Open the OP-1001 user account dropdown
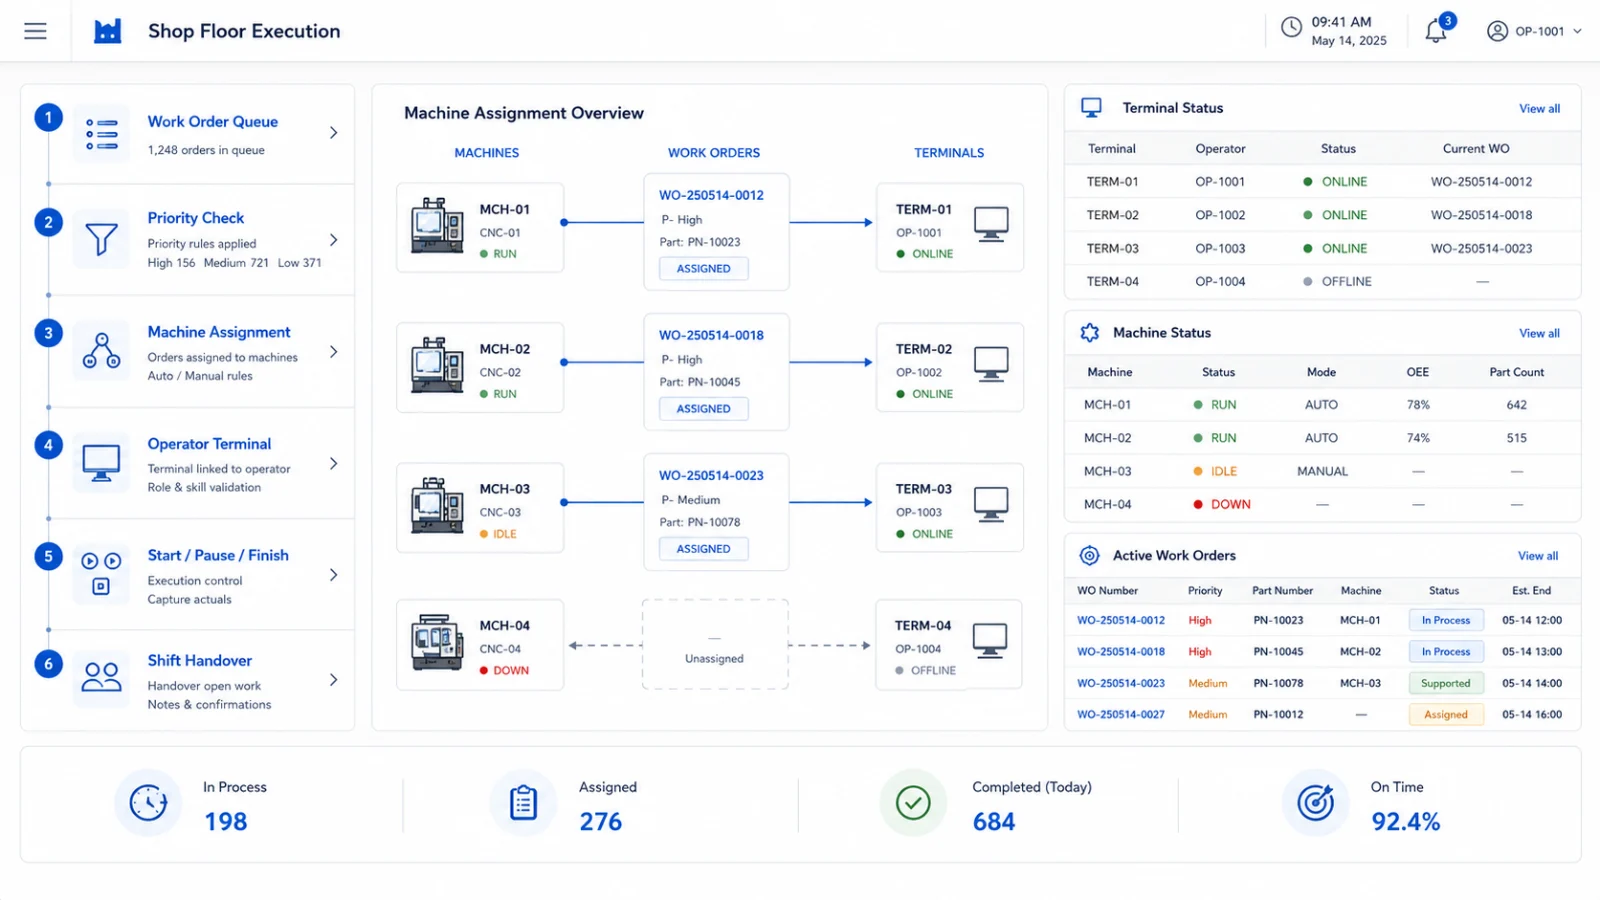 point(1534,31)
